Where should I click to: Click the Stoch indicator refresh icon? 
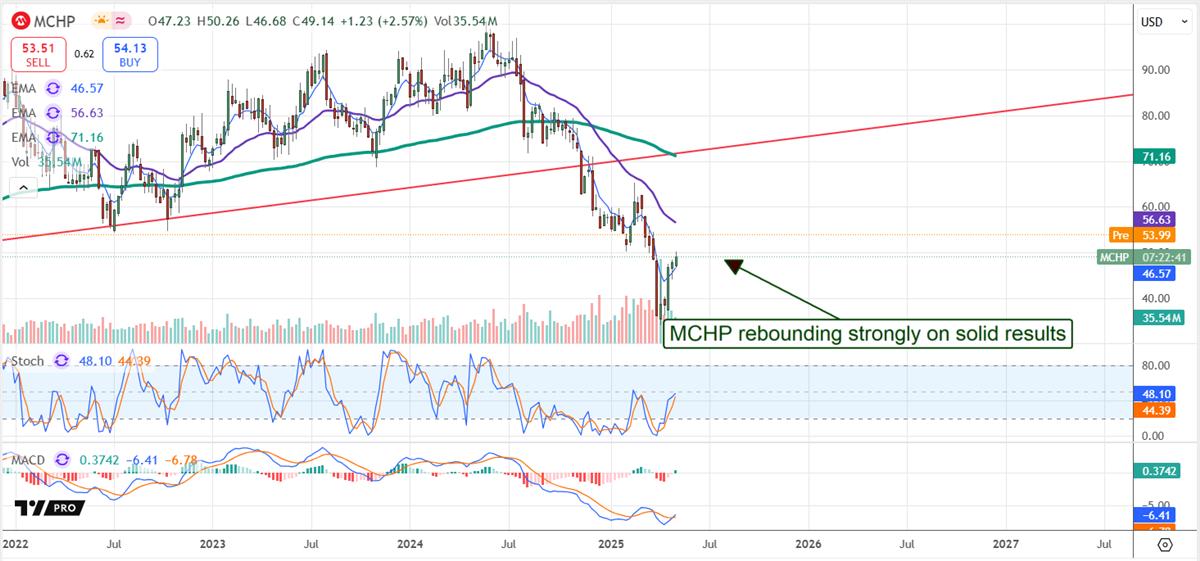pos(61,361)
